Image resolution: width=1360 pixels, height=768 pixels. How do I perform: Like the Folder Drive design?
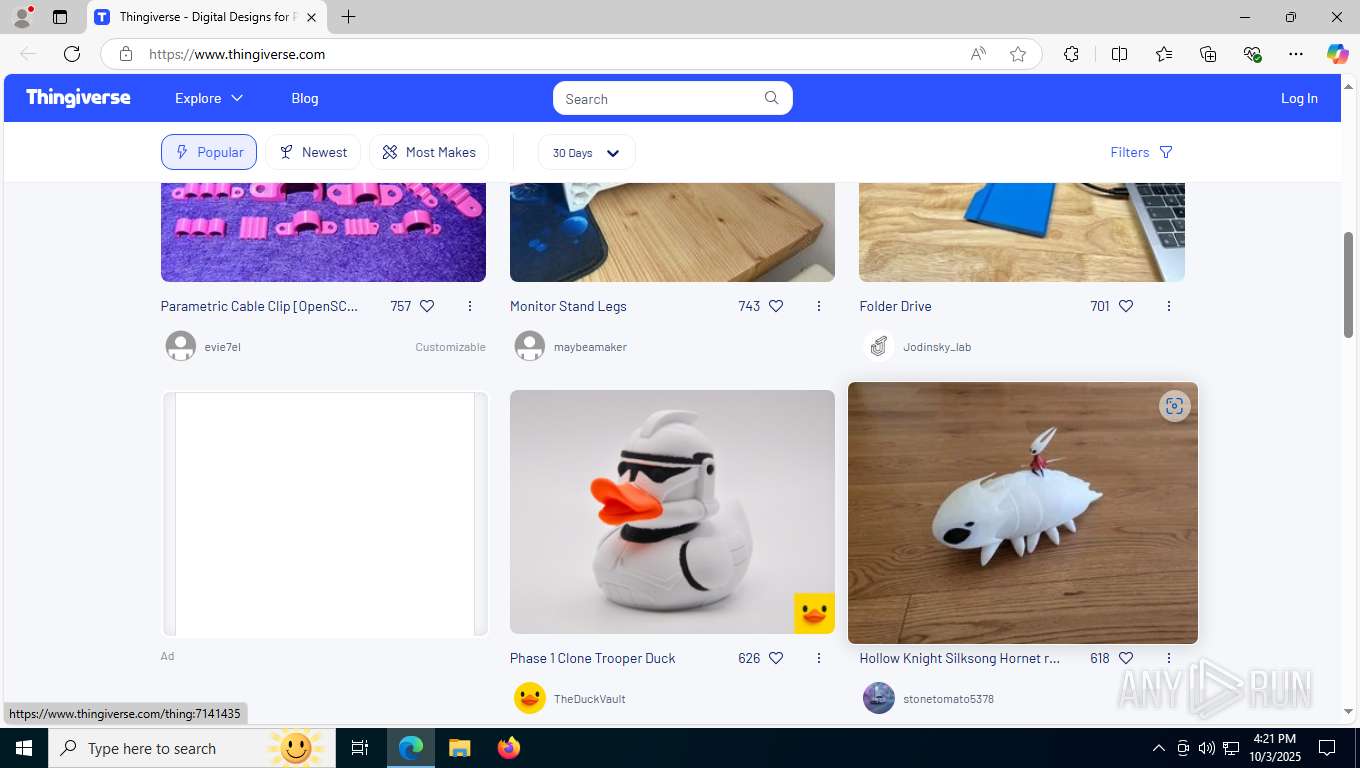1126,306
